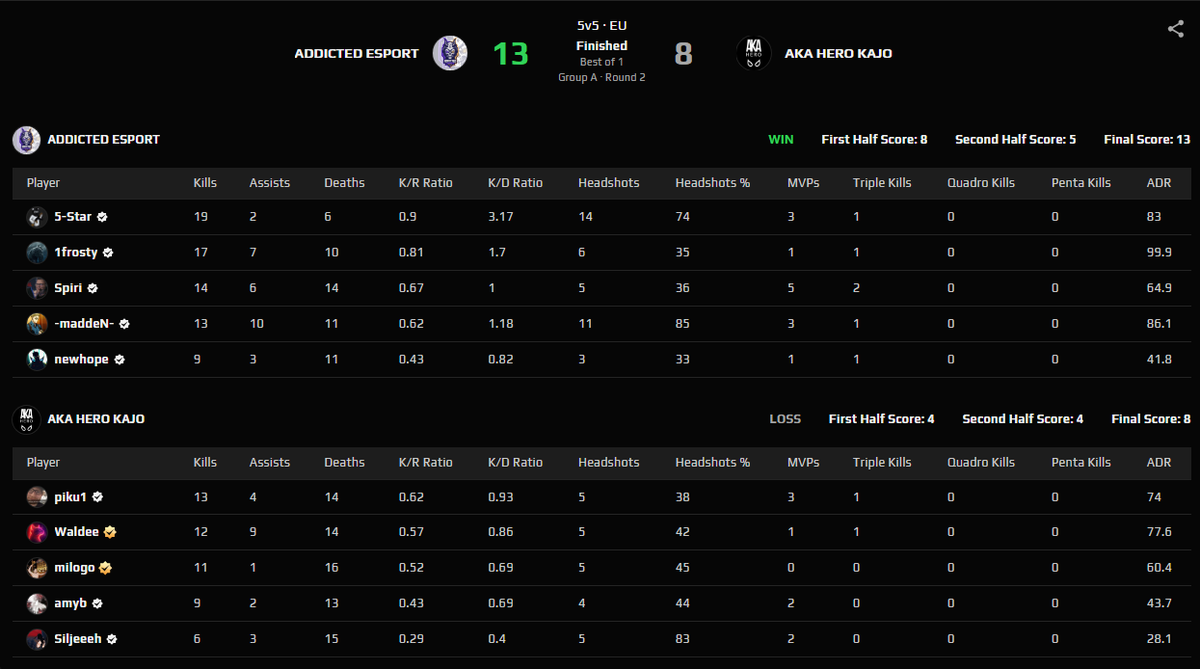Open -maddeN- player profile link
Image resolution: width=1200 pixels, height=669 pixels.
85,324
